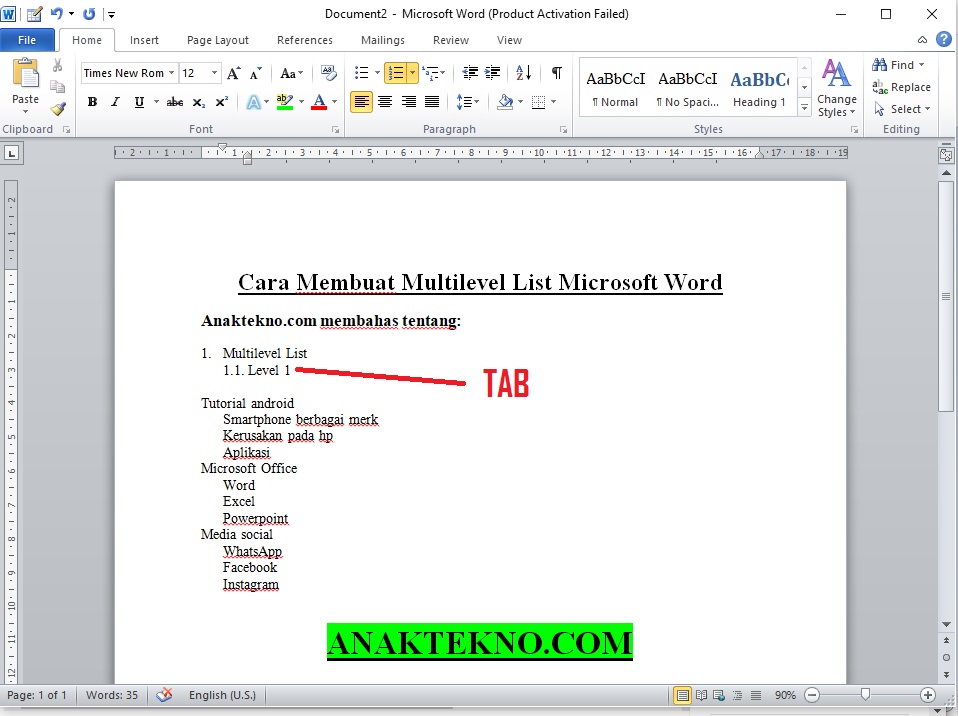
Task: Switch to the Insert tab
Action: pyautogui.click(x=144, y=40)
